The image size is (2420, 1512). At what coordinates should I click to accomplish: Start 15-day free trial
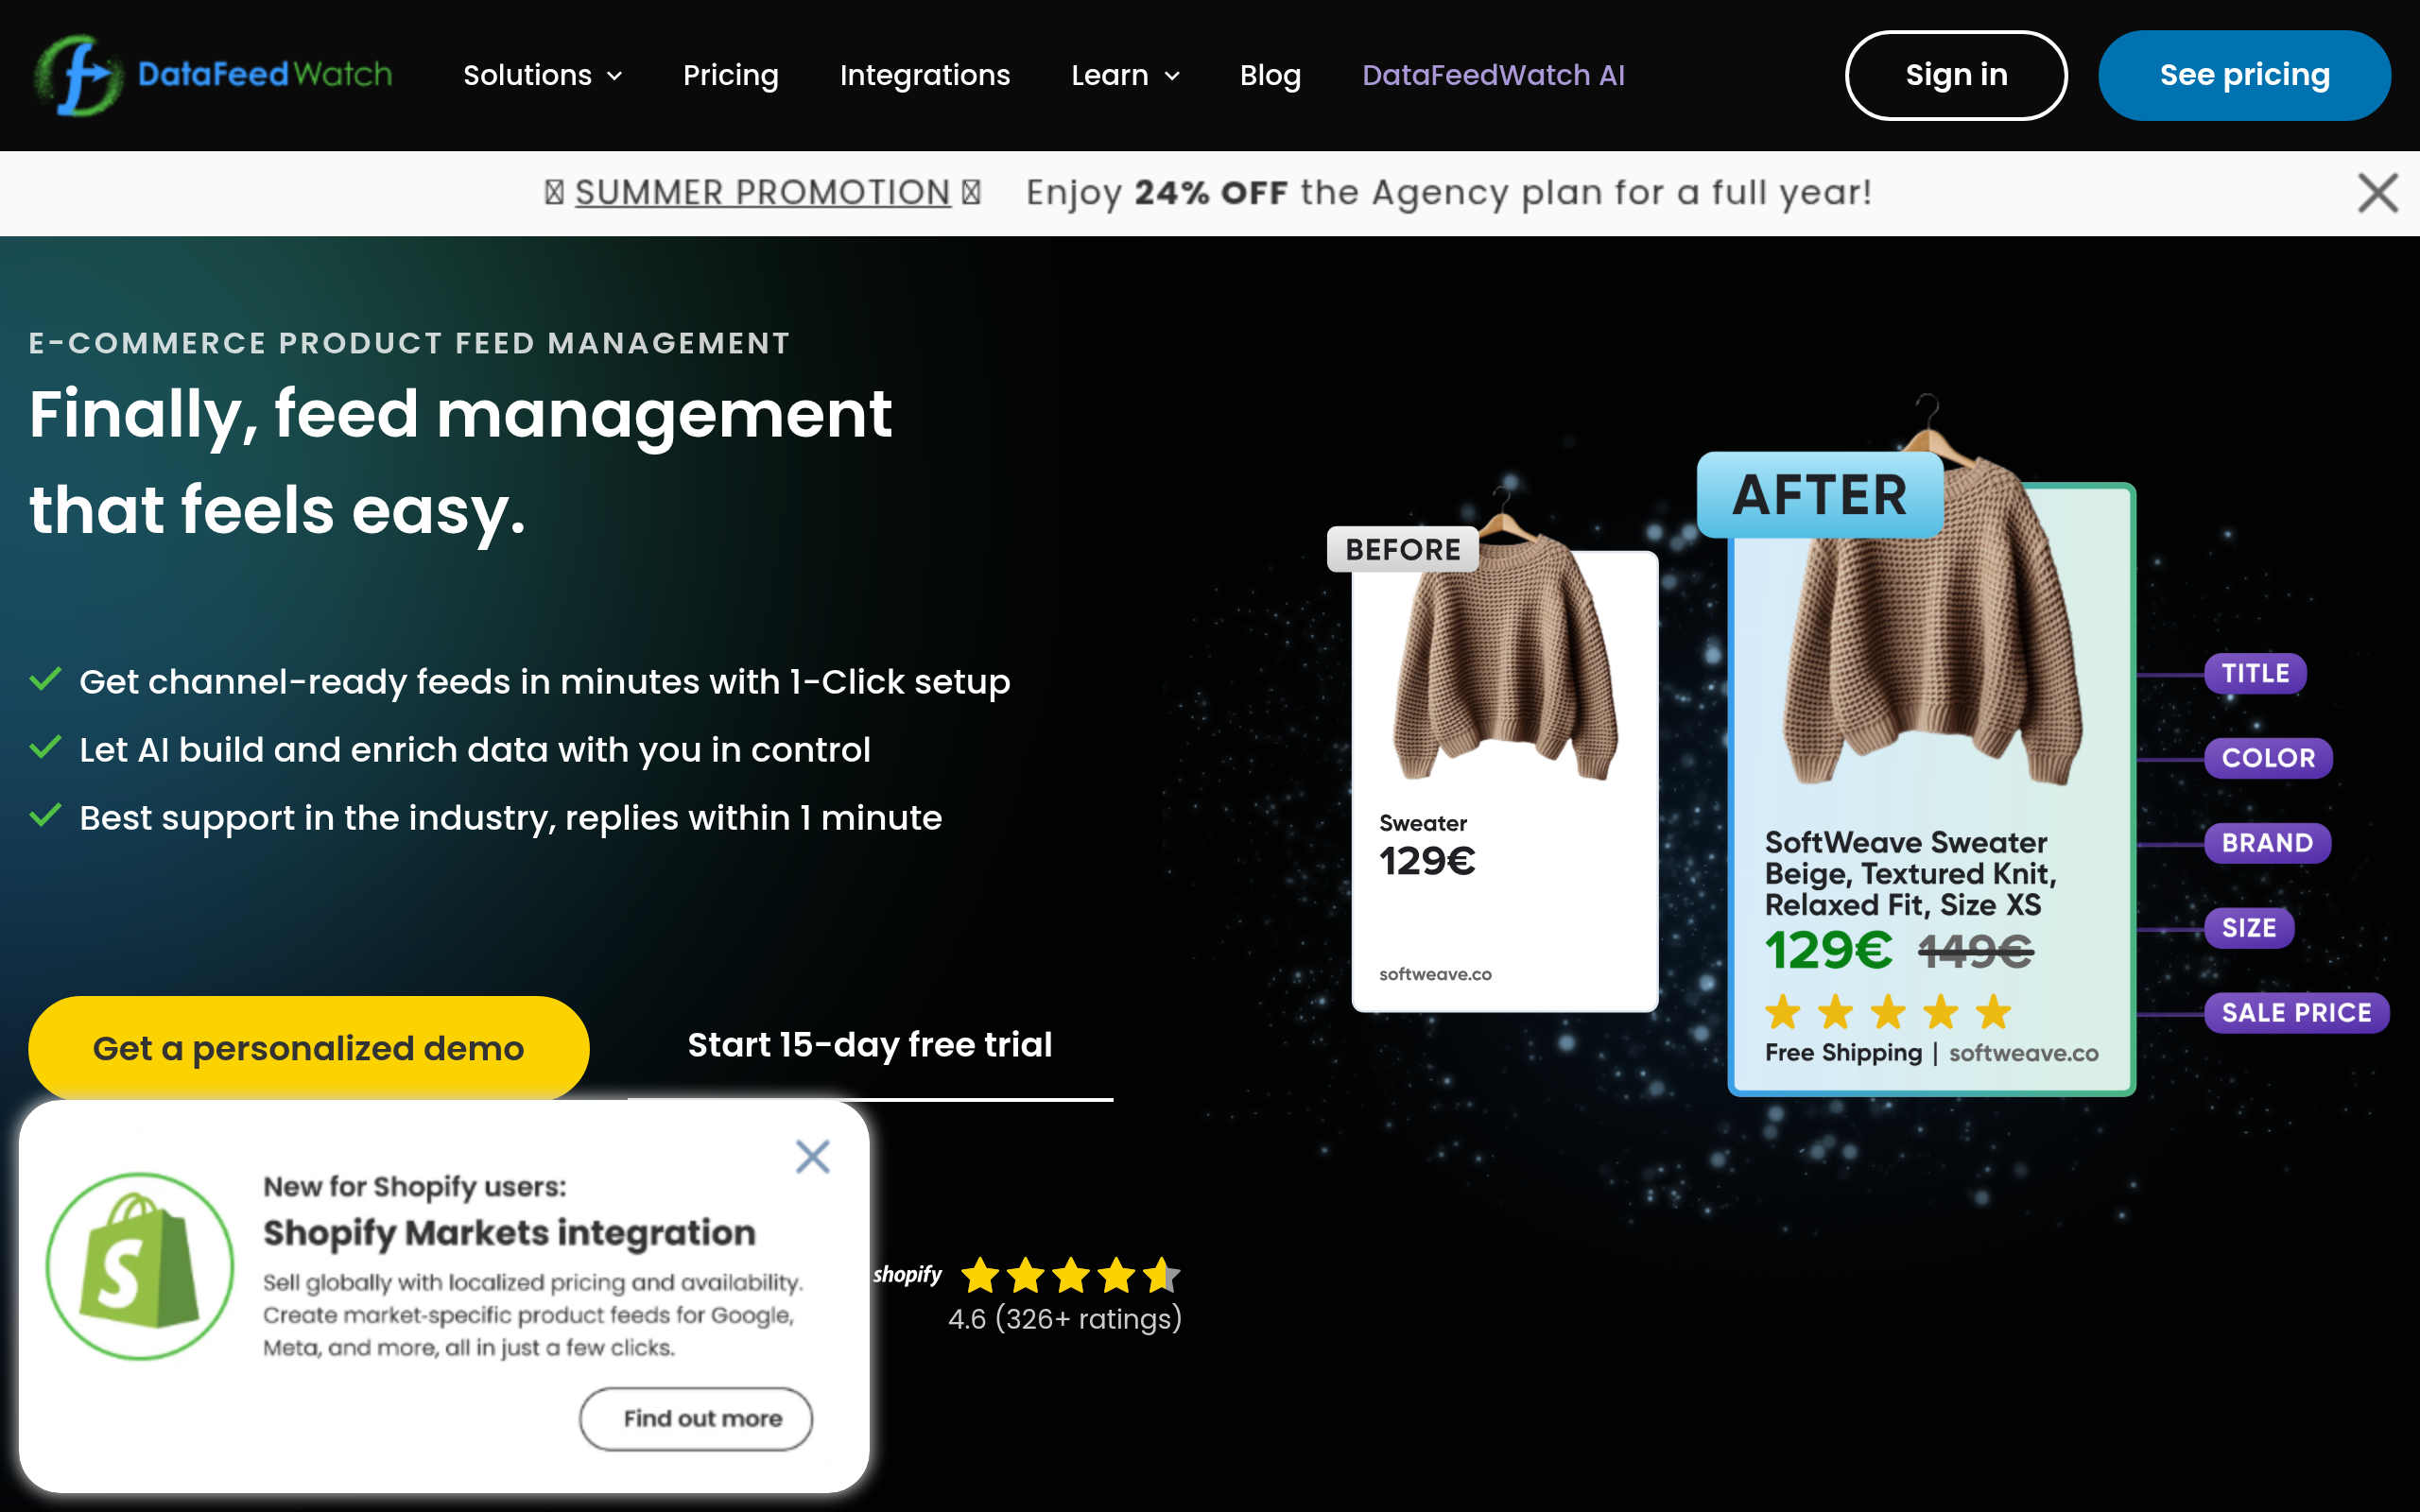(x=869, y=1045)
